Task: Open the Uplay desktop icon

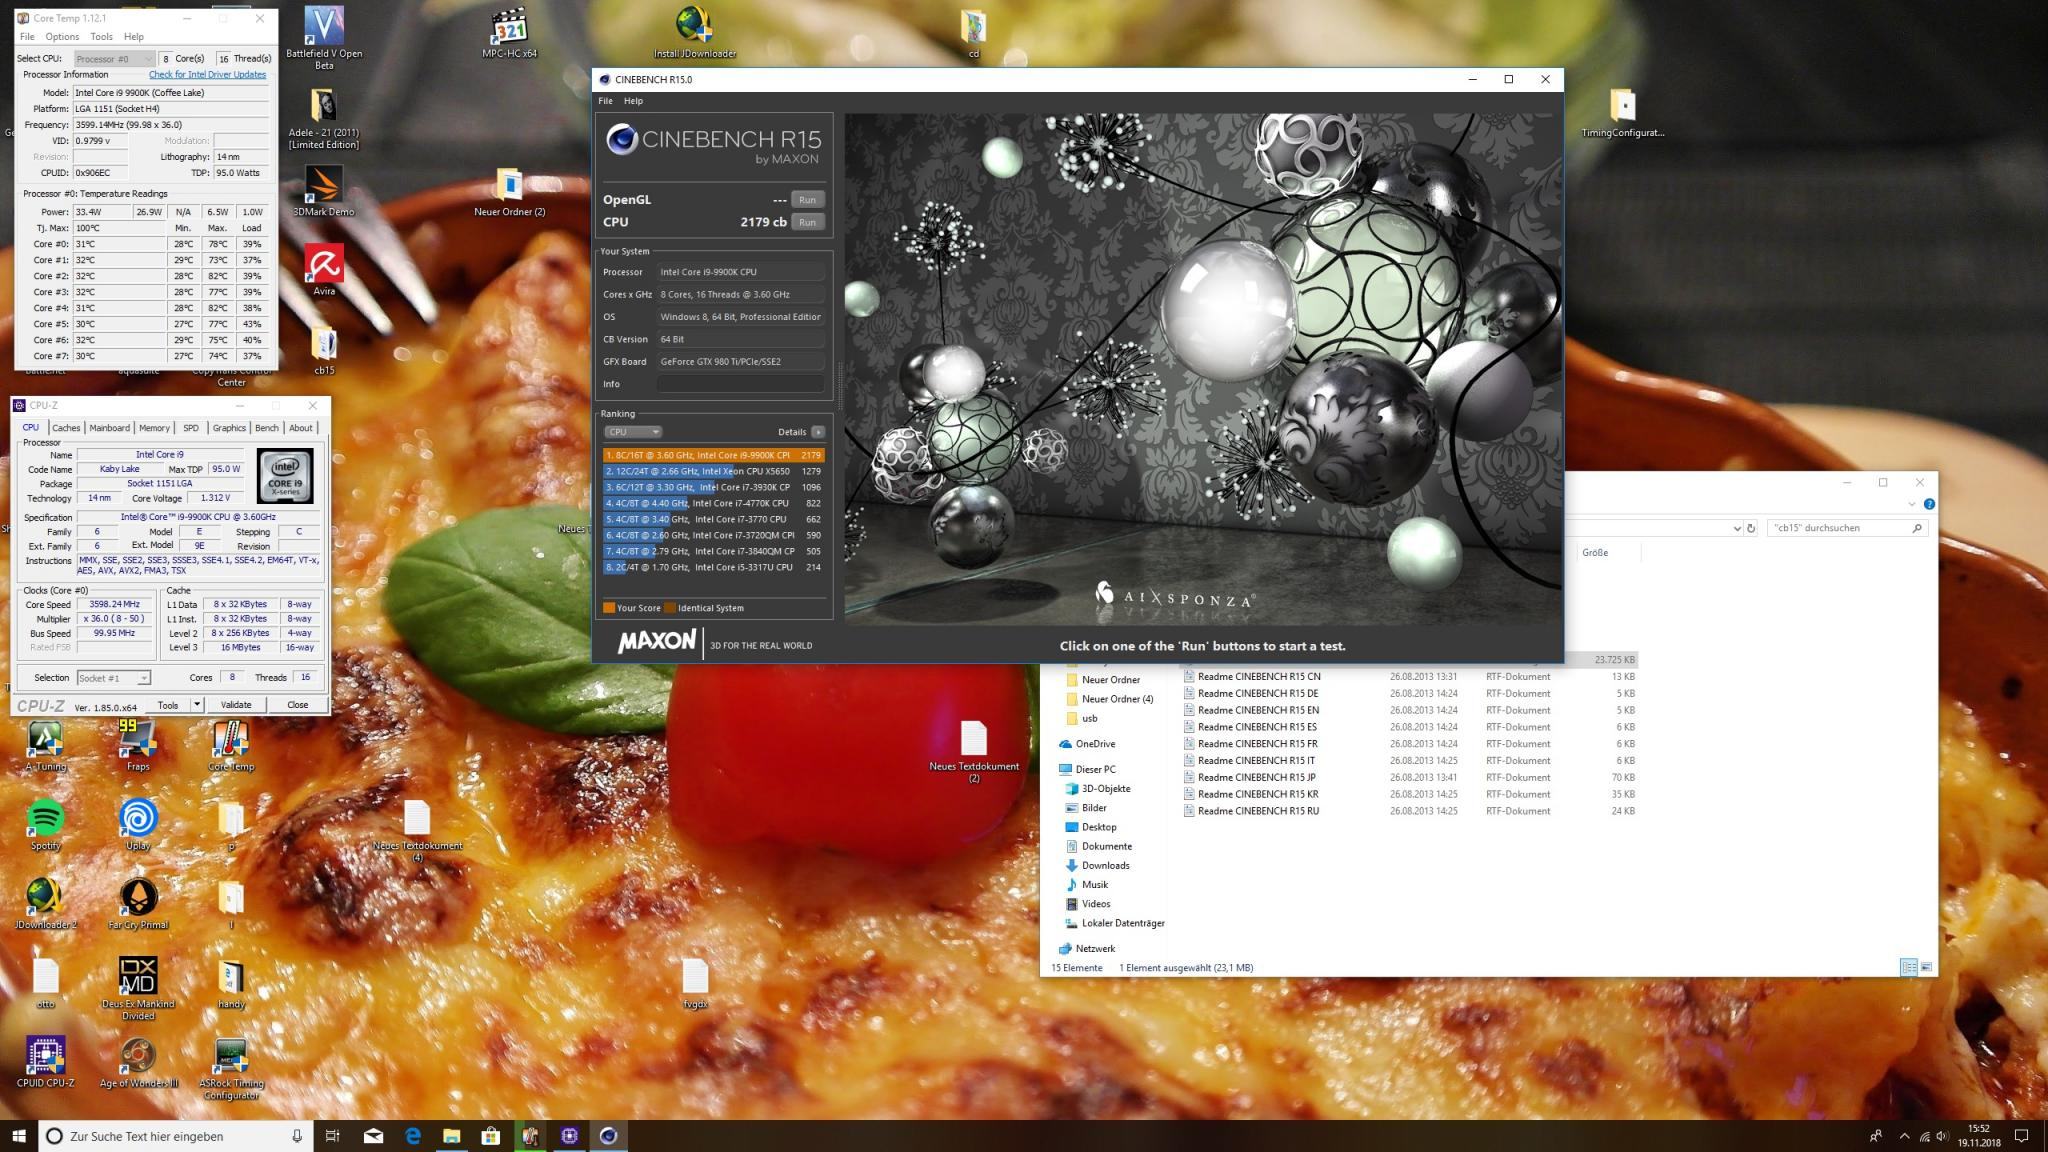Action: (138, 818)
